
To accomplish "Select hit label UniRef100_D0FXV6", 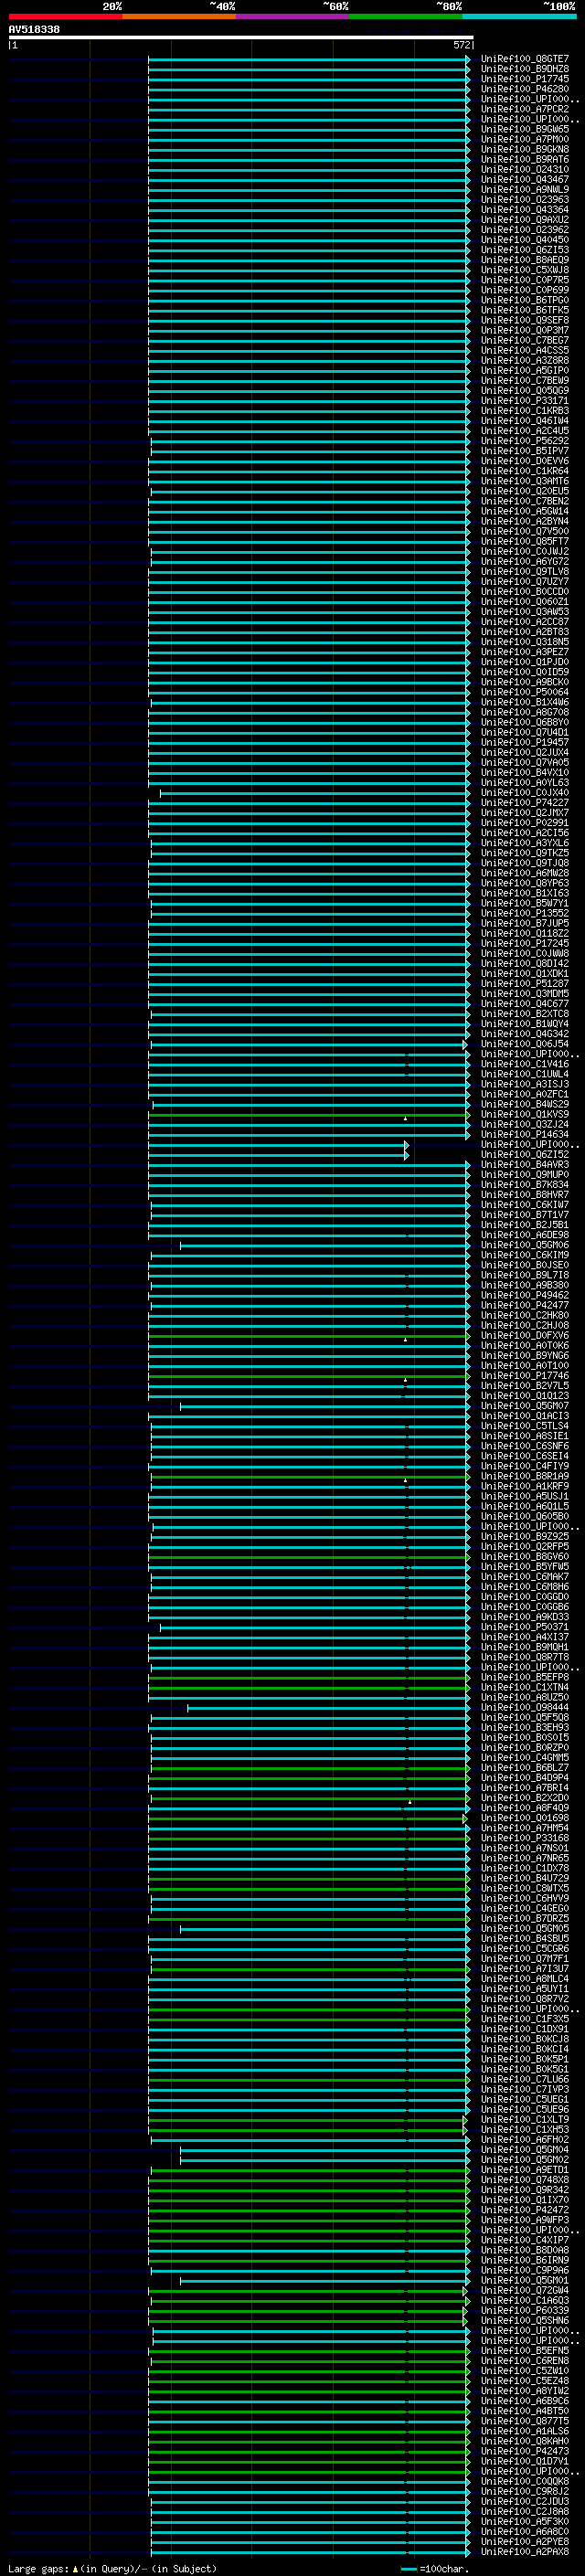I will coord(525,1335).
